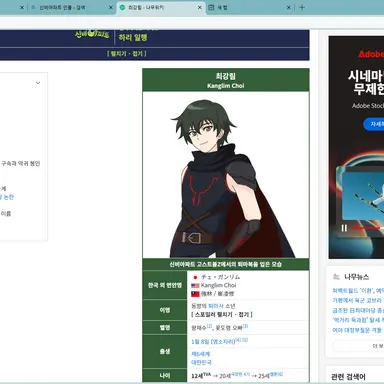The width and height of the screenshot is (384, 384).
Task: Open footnote [2] after 왕재수
Action: click(209, 326)
